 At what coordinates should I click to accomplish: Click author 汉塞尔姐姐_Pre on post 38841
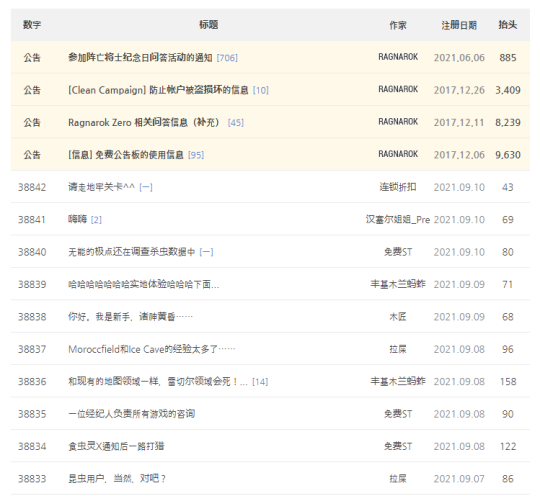pos(398,219)
